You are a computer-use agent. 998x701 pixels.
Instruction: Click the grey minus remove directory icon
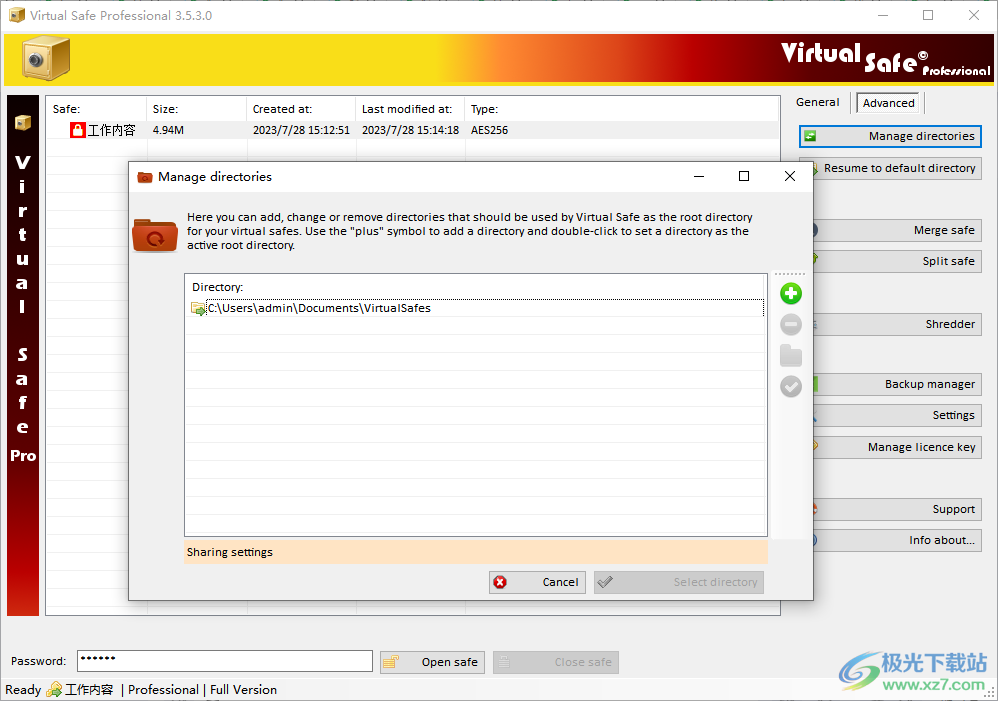[791, 325]
